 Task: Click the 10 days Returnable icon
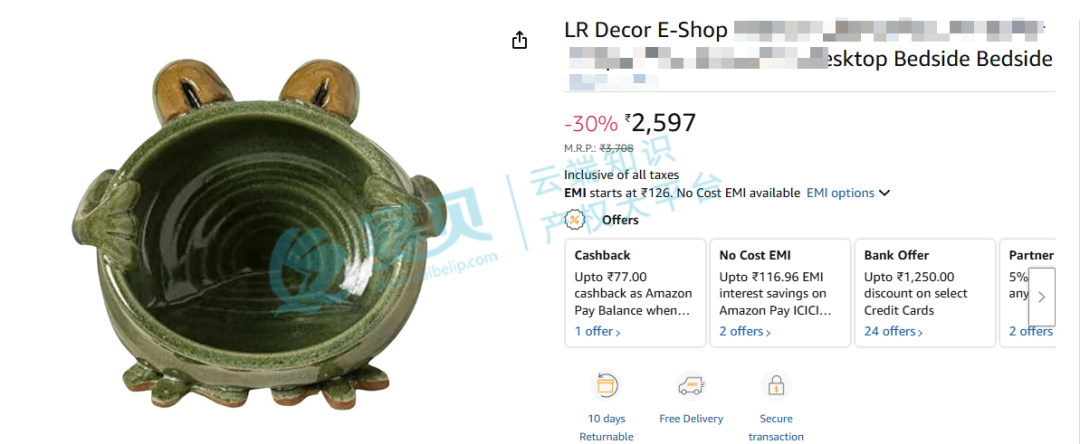click(605, 386)
